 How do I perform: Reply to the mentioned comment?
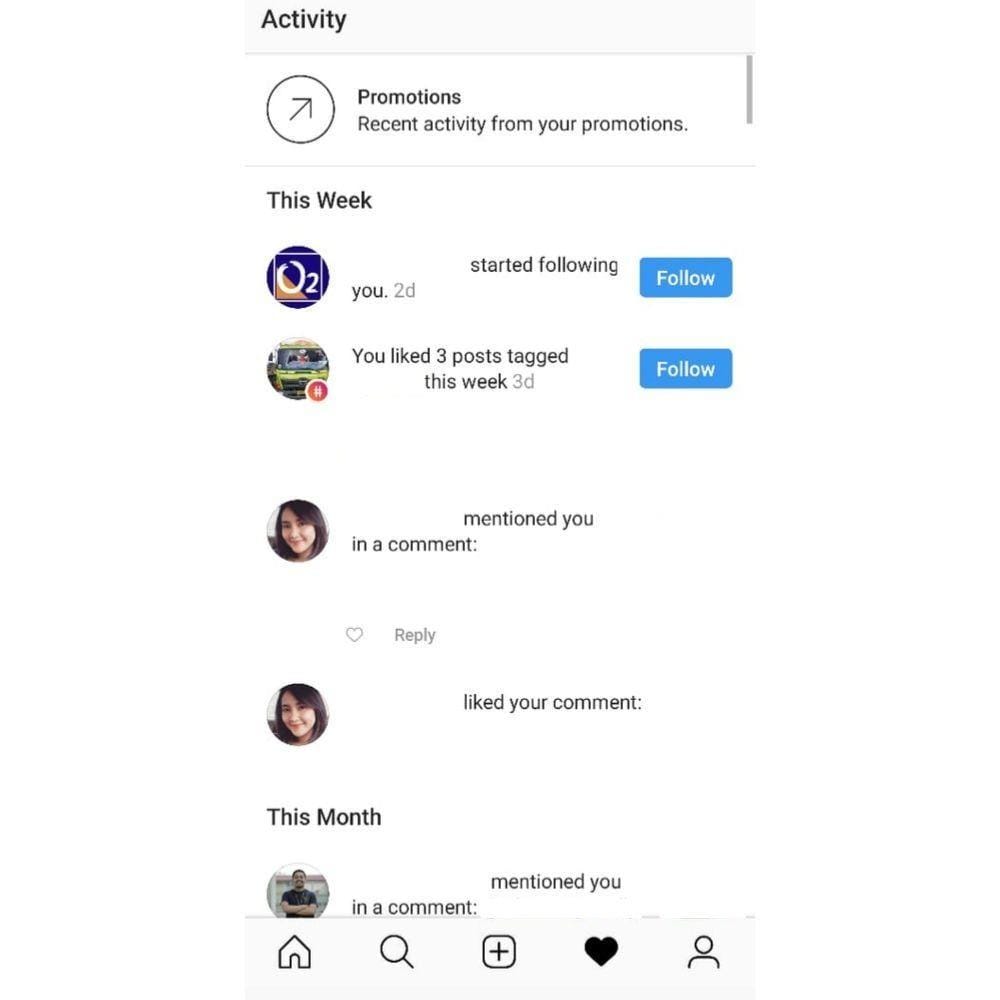tap(415, 635)
